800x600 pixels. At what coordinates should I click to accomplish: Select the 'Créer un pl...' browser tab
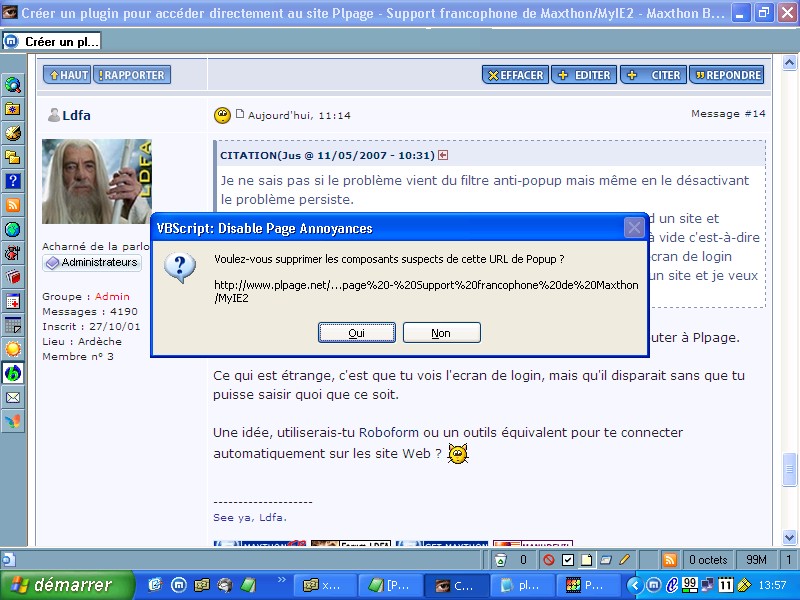click(x=52, y=41)
